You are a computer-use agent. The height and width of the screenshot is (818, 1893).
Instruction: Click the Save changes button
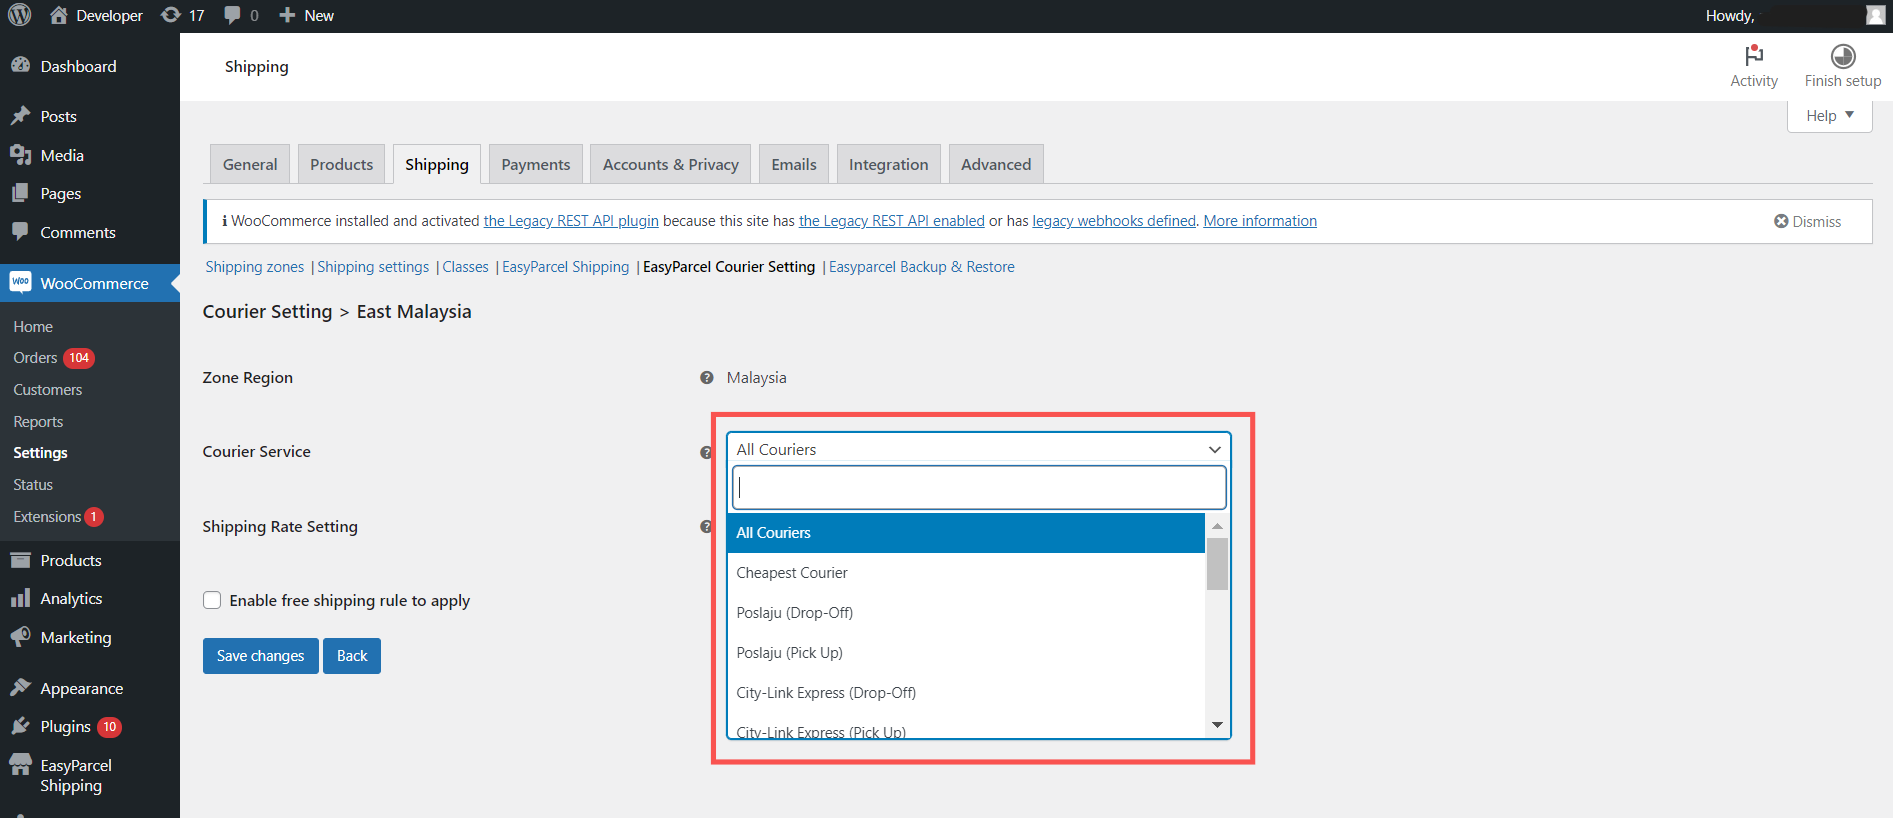pyautogui.click(x=261, y=656)
